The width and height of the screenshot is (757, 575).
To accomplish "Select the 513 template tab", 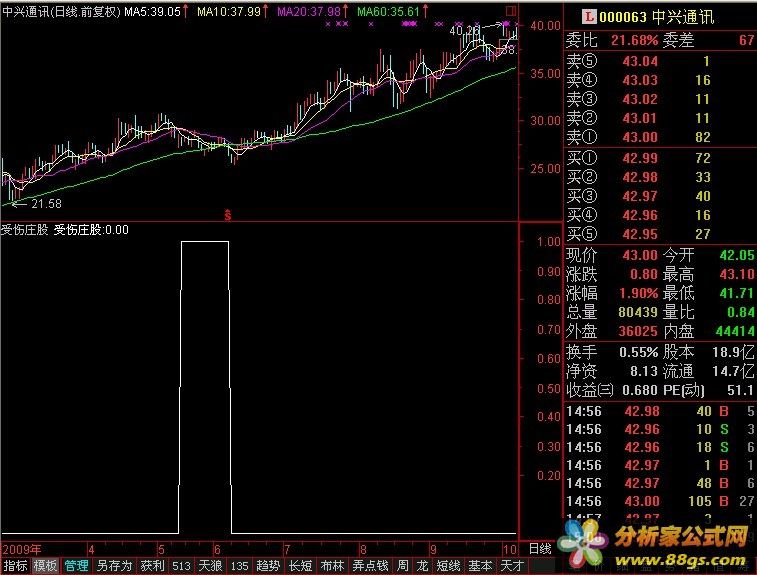I will (182, 565).
